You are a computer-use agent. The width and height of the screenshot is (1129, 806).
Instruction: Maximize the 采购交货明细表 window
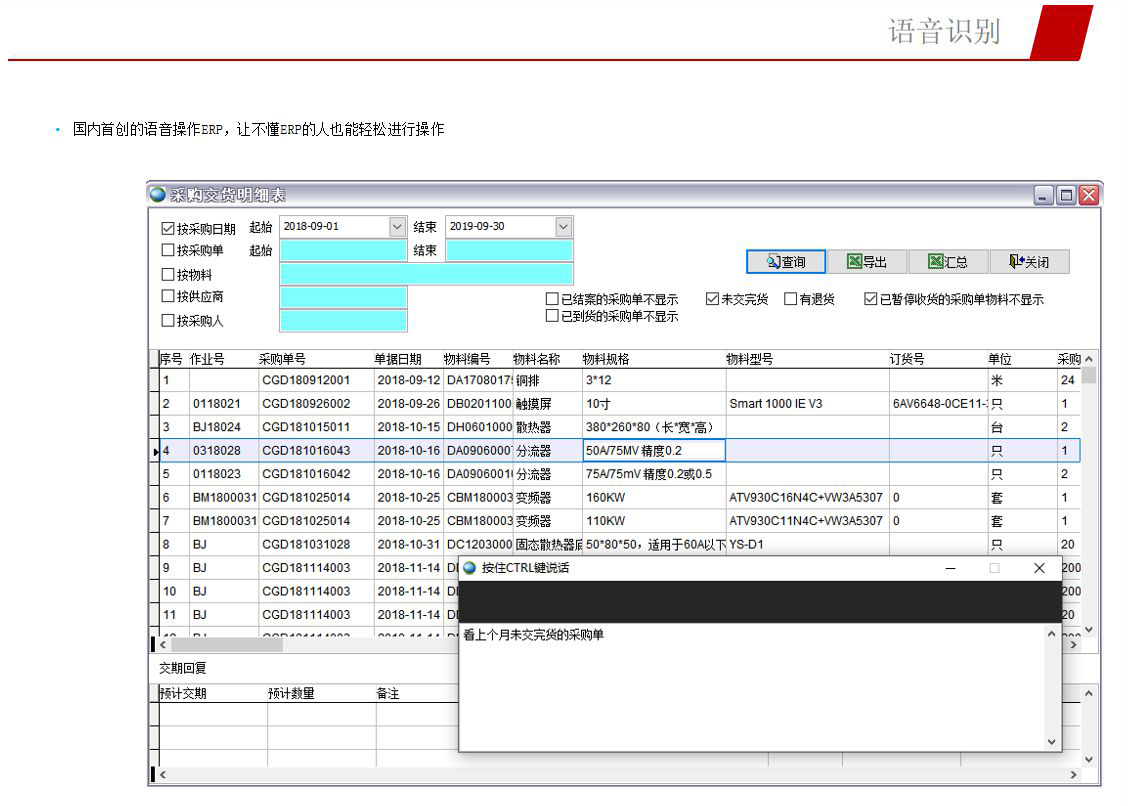coord(1067,196)
